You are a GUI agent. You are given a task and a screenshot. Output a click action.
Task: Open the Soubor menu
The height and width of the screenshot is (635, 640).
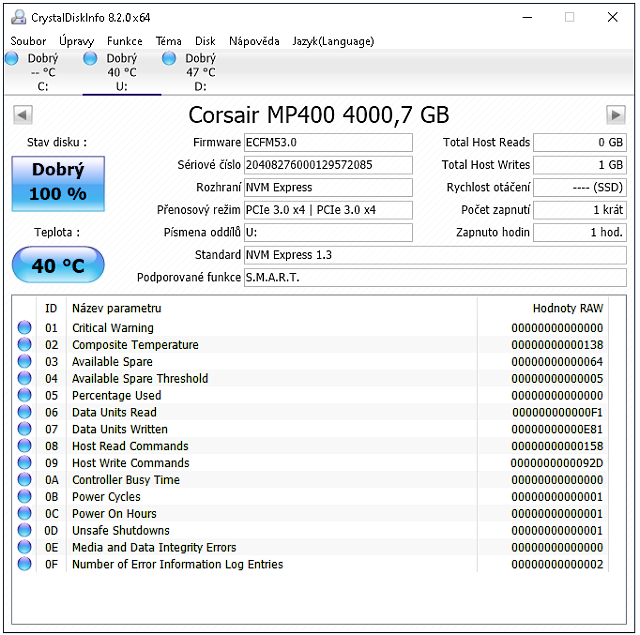[28, 41]
